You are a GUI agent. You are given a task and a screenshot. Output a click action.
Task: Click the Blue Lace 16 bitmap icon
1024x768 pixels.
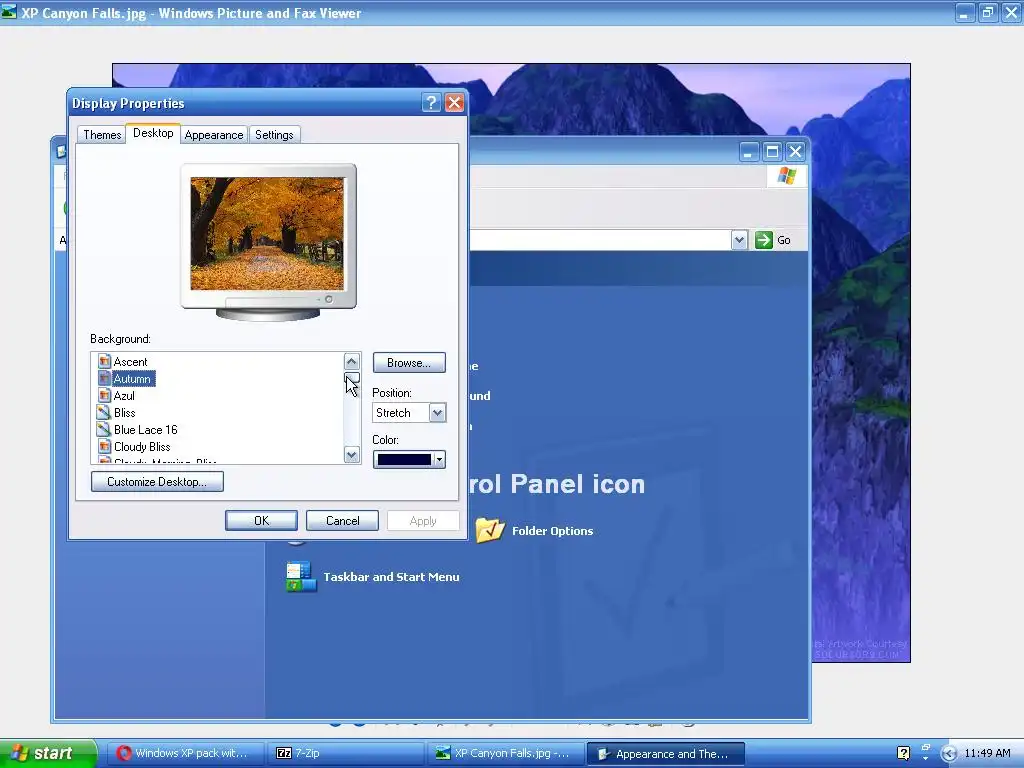tap(104, 429)
